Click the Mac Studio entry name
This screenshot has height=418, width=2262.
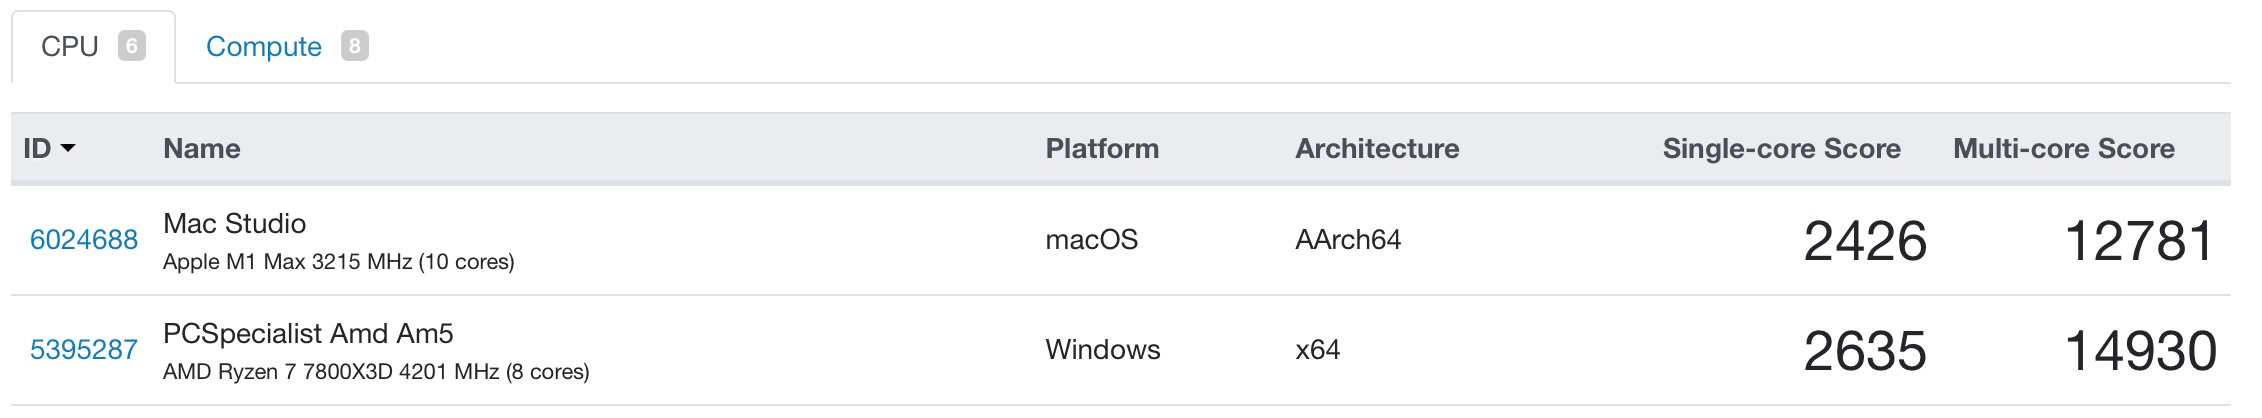(235, 223)
